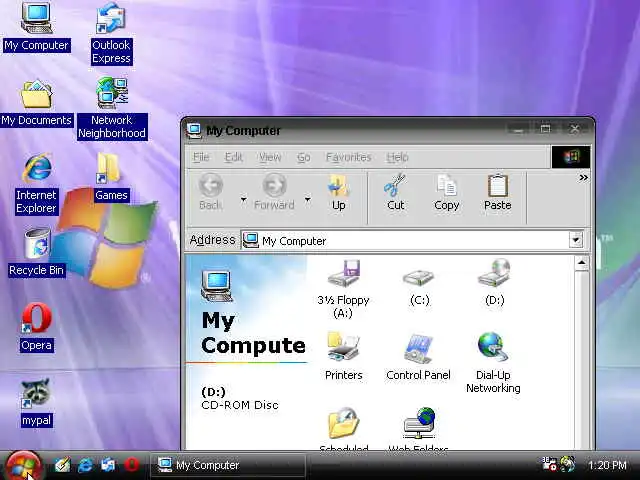Show more toolbar buttons chevron

[x=584, y=178]
